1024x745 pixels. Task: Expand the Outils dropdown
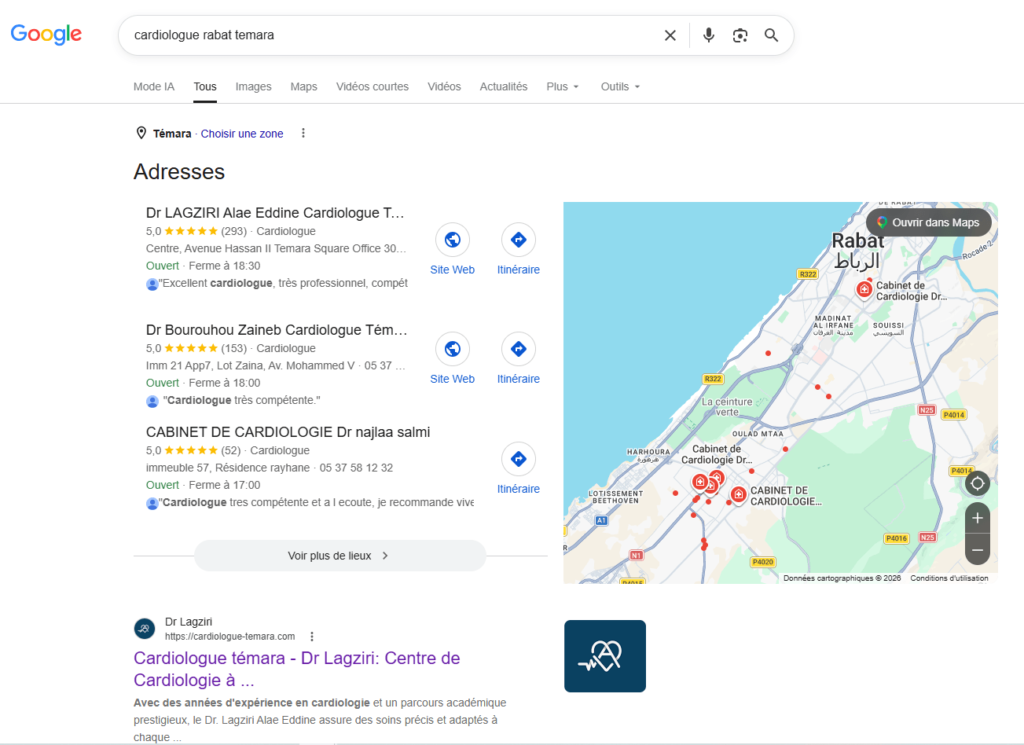[x=620, y=86]
